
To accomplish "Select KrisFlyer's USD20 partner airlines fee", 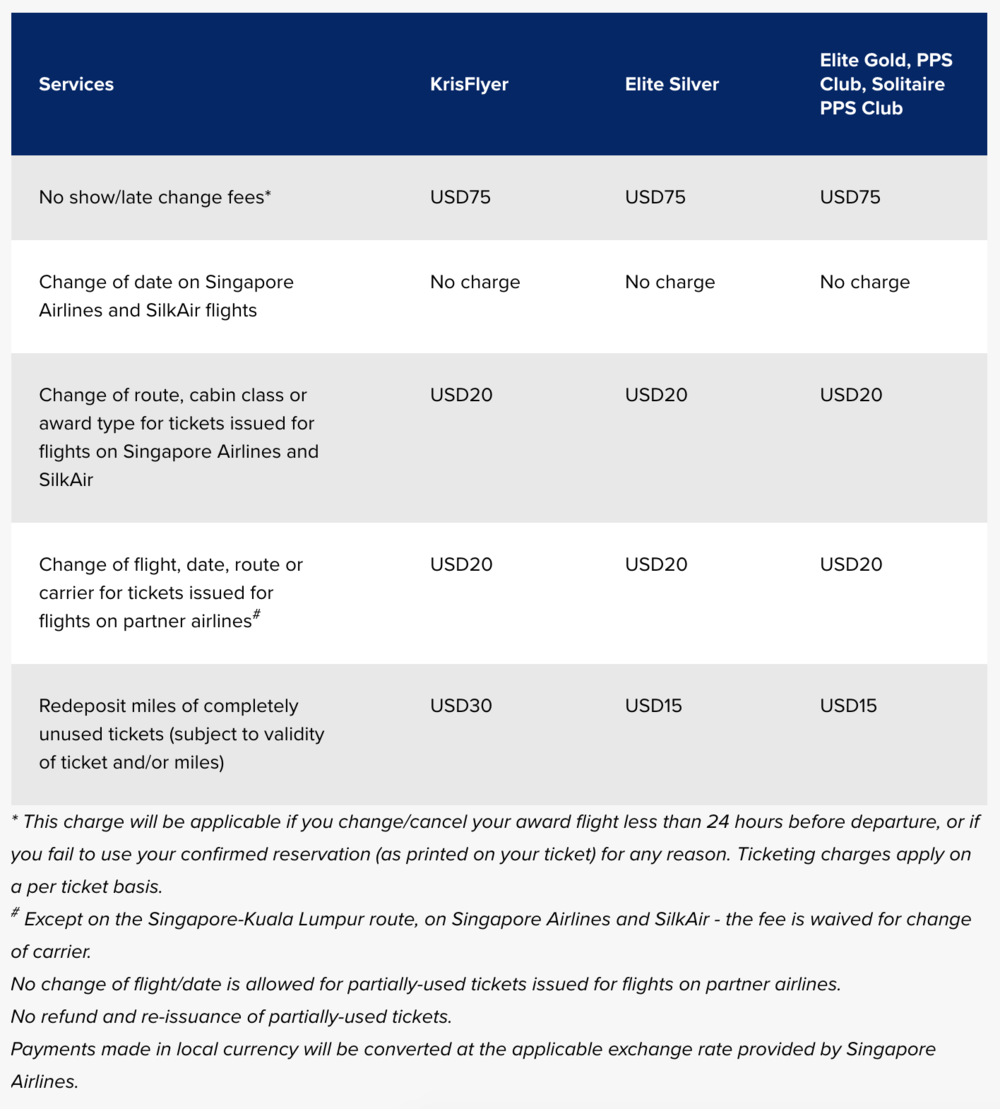I will click(461, 565).
